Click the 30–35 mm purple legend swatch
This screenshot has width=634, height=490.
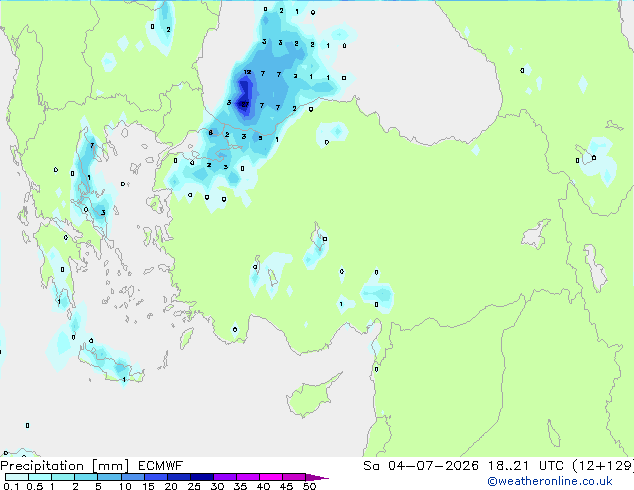225,477
